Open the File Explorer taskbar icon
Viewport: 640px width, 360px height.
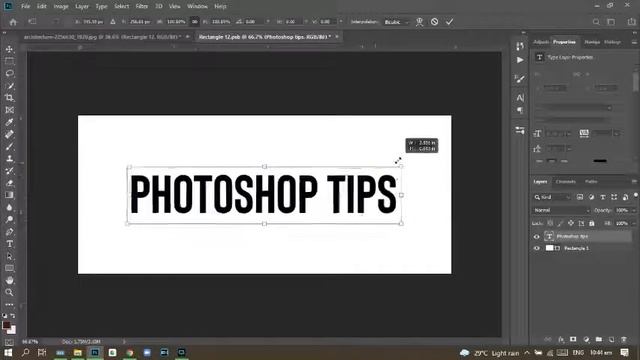click(78, 353)
